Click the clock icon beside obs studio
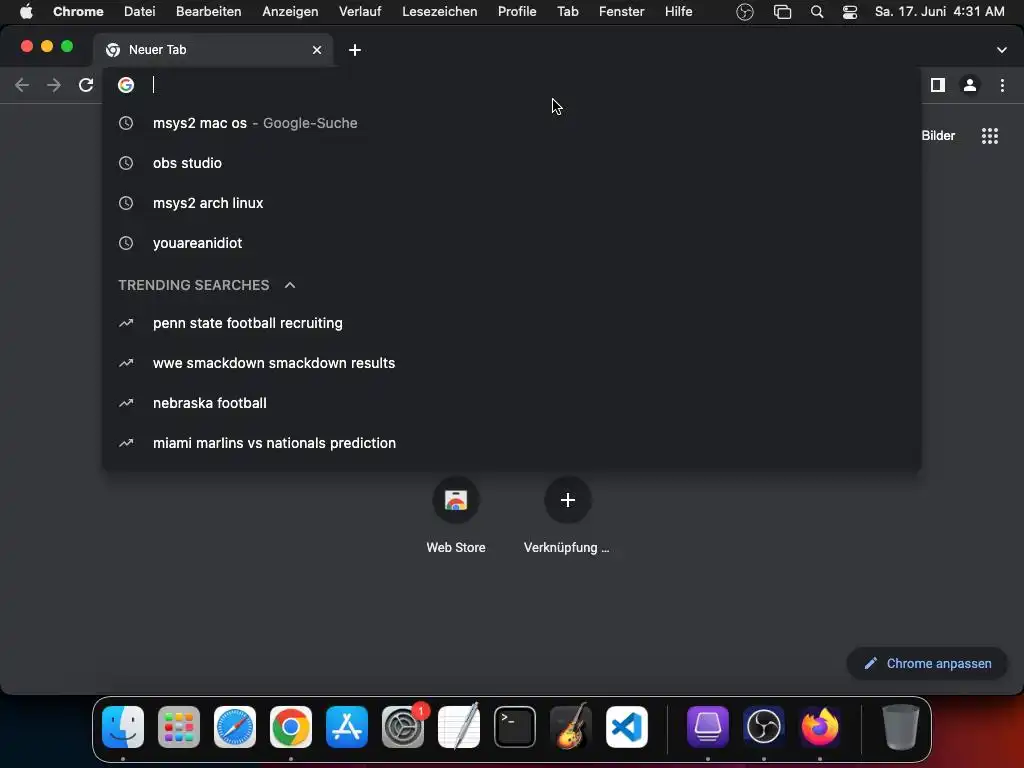The width and height of the screenshot is (1024, 768). [x=126, y=163]
